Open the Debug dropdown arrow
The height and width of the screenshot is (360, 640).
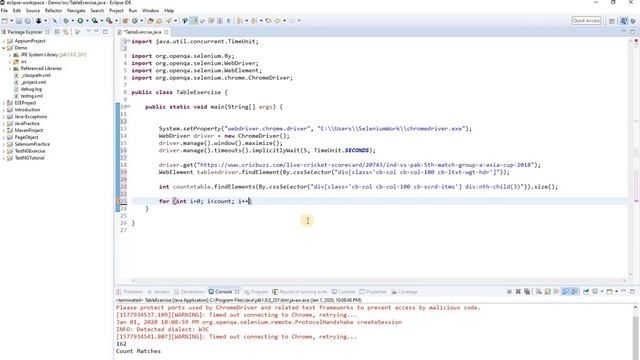[x=72, y=20]
